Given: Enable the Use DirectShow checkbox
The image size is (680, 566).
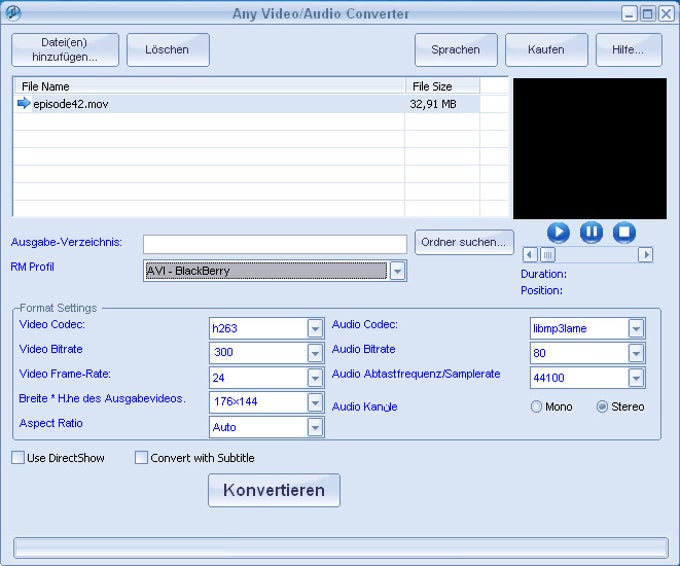Looking at the screenshot, I should point(18,458).
